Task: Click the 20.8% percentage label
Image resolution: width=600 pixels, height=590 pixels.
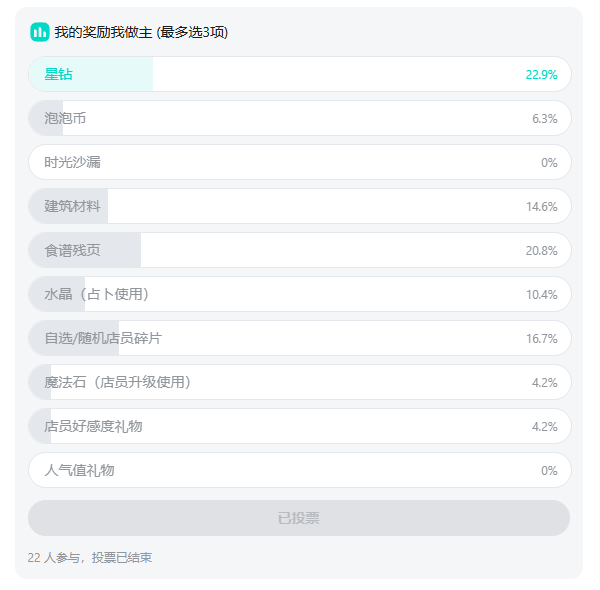Action: tap(541, 251)
